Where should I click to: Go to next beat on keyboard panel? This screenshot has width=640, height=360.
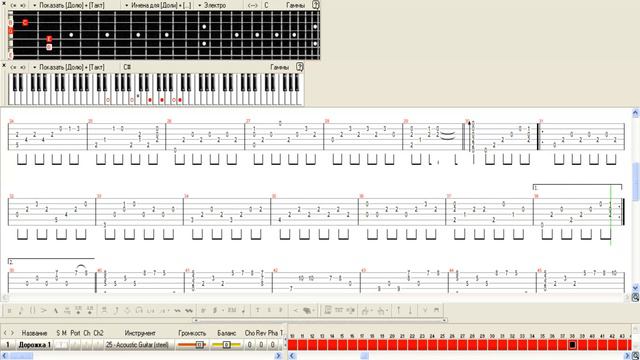click(23, 67)
